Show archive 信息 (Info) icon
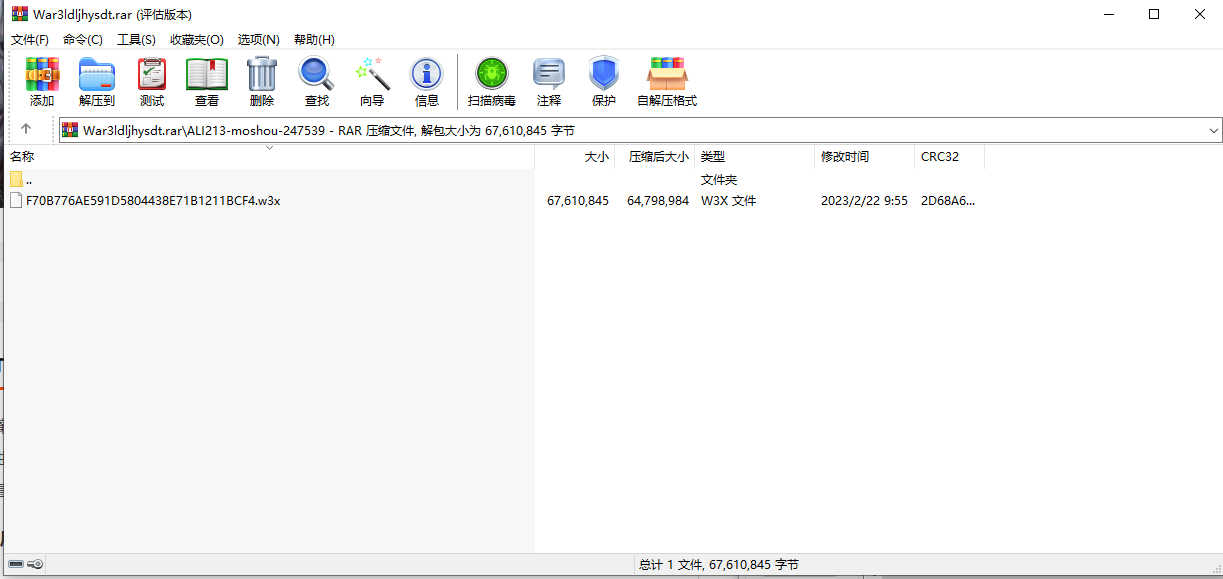 coord(427,75)
